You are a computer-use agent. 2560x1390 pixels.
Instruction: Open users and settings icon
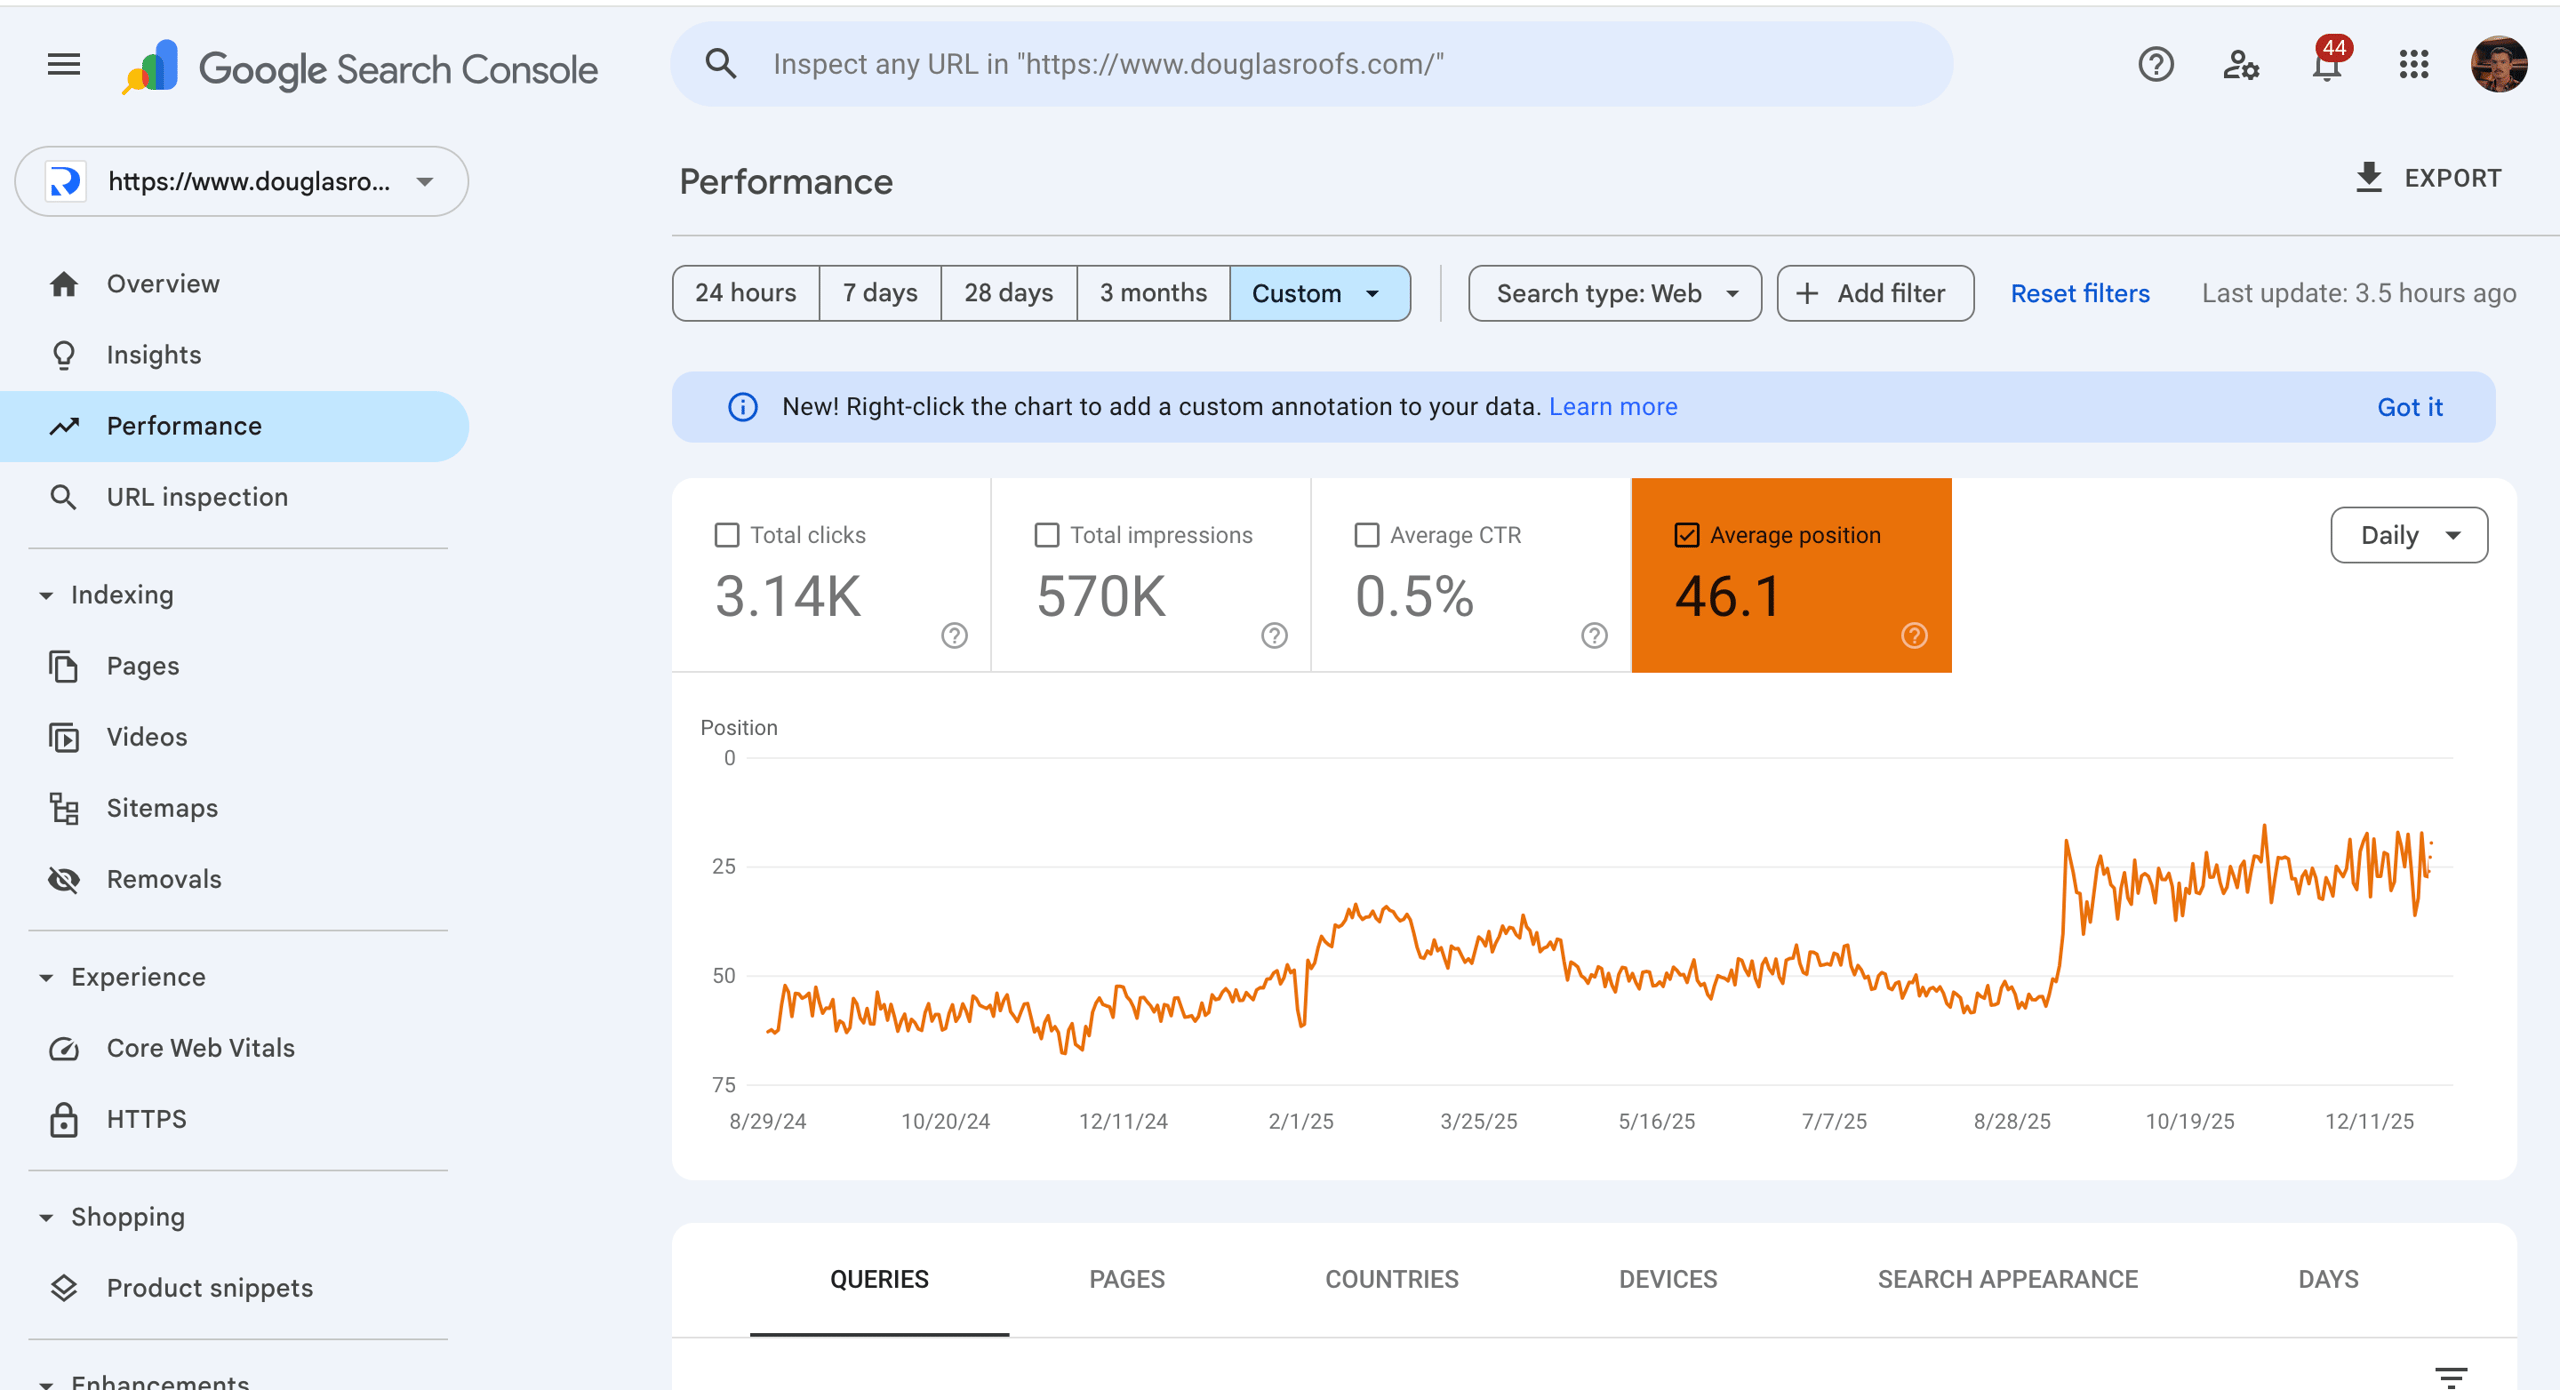(x=2240, y=65)
